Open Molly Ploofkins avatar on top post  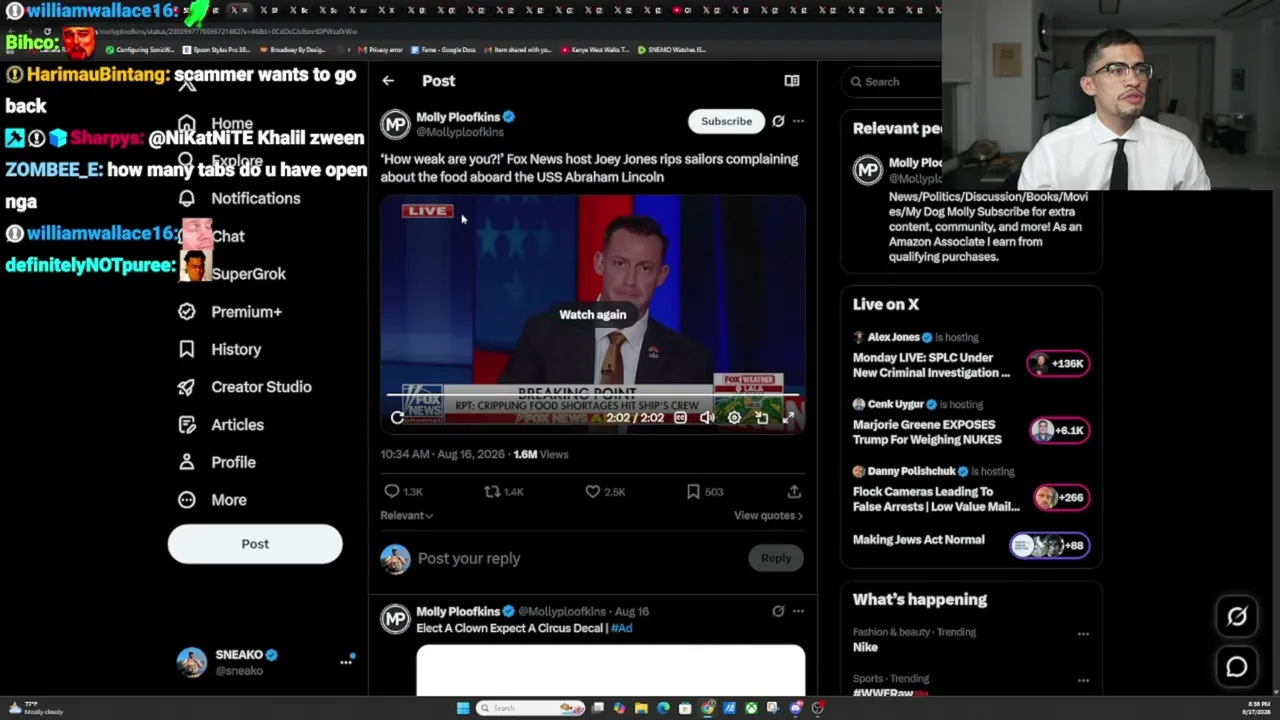[x=396, y=125]
